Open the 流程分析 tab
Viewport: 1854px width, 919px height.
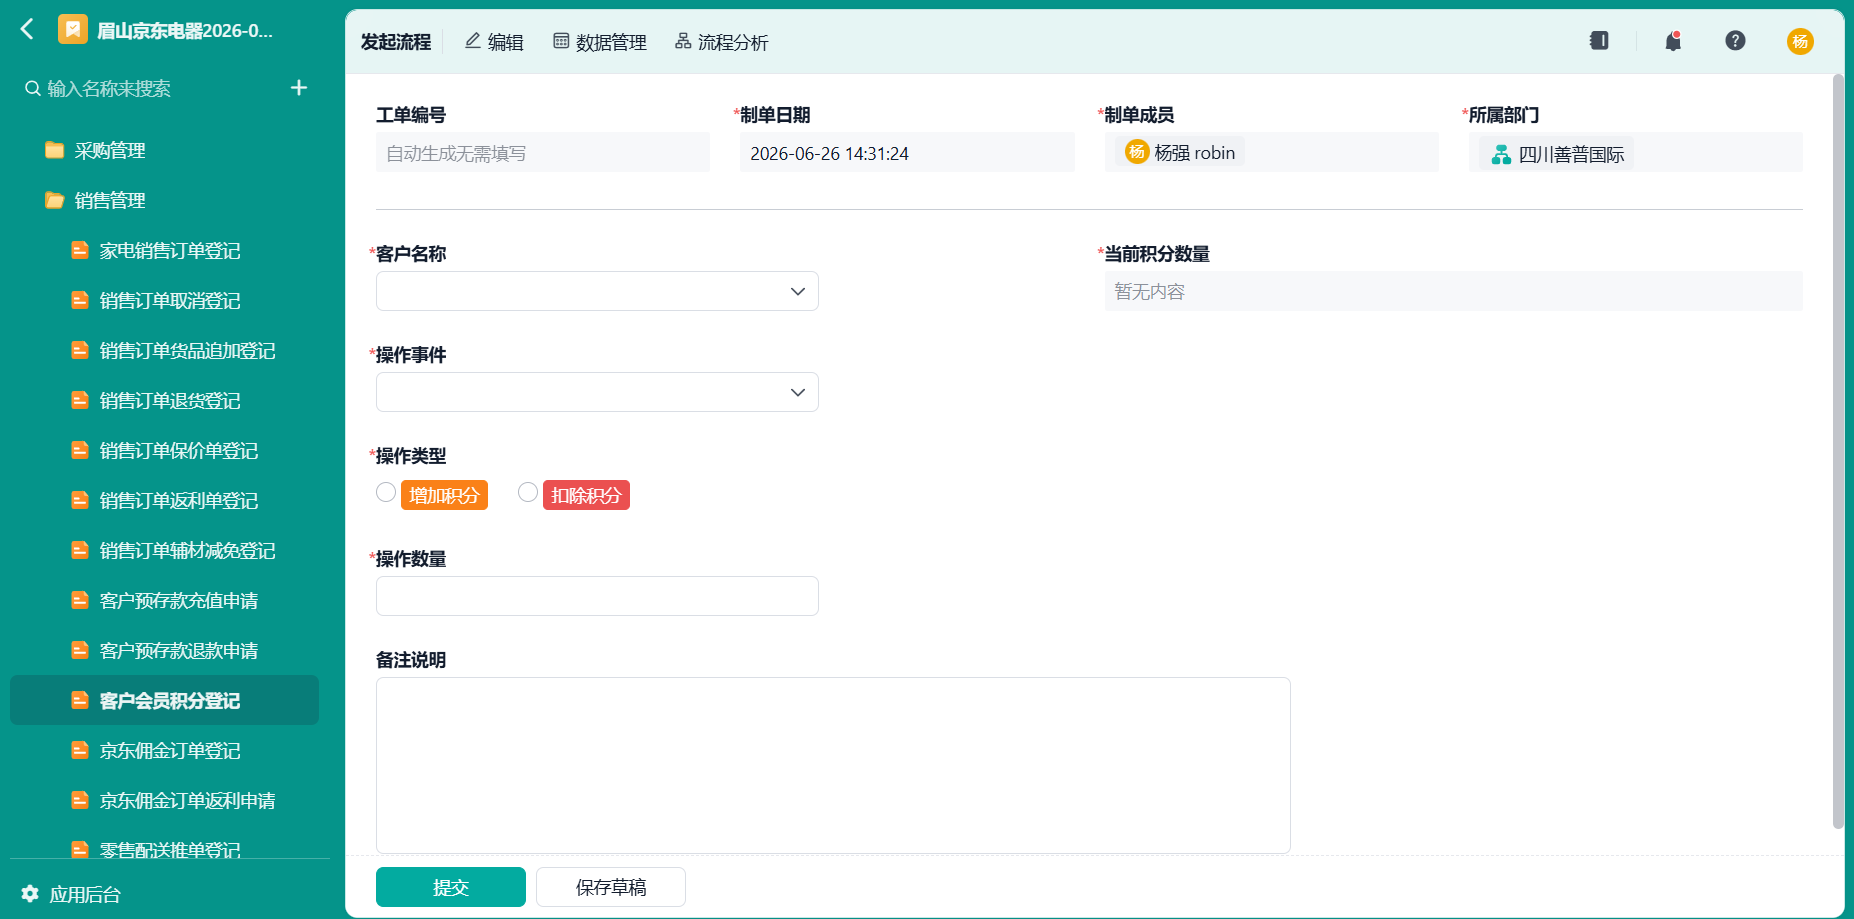click(722, 42)
